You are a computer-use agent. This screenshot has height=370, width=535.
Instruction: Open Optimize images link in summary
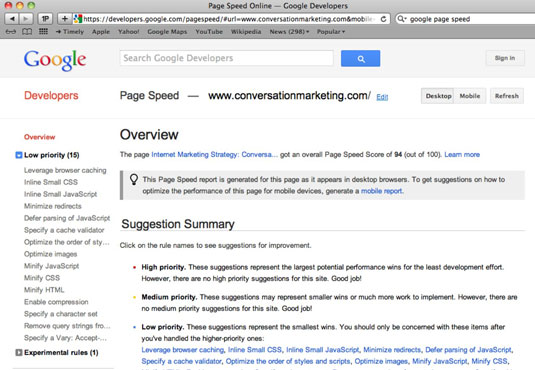[381, 361]
